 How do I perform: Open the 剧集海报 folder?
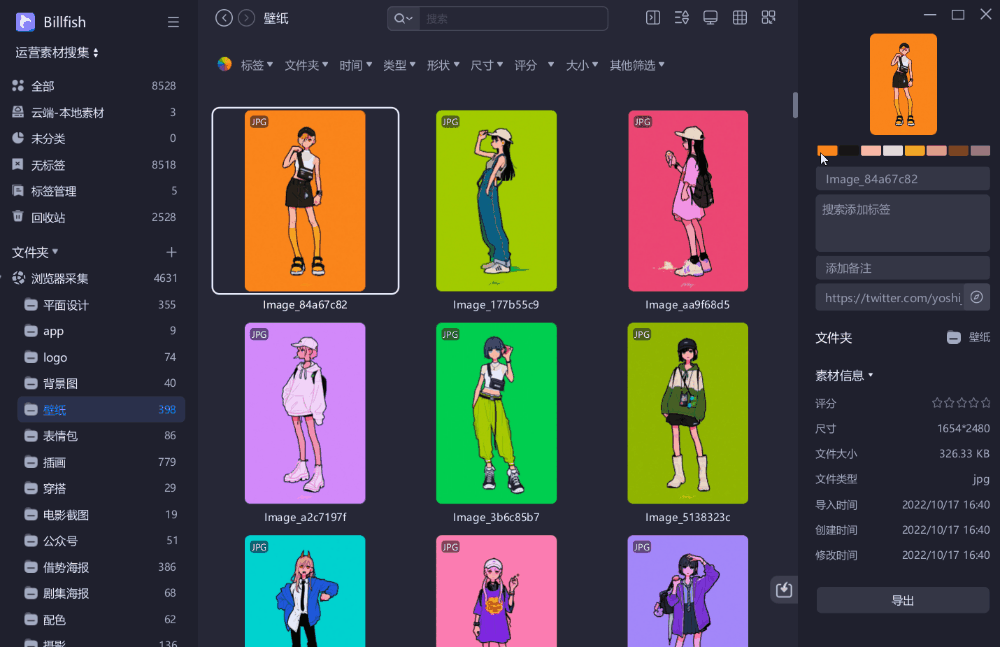[101, 593]
